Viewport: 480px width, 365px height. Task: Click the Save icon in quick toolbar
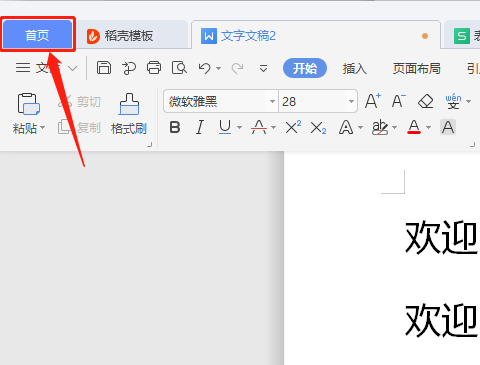point(104,68)
